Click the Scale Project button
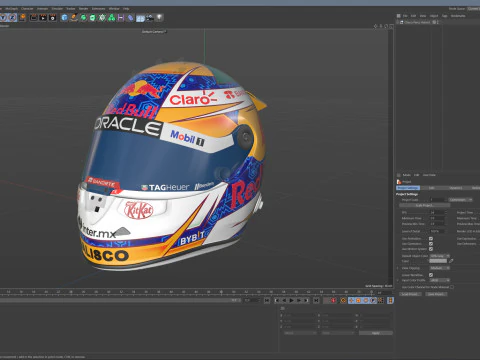 pyautogui.click(x=424, y=205)
